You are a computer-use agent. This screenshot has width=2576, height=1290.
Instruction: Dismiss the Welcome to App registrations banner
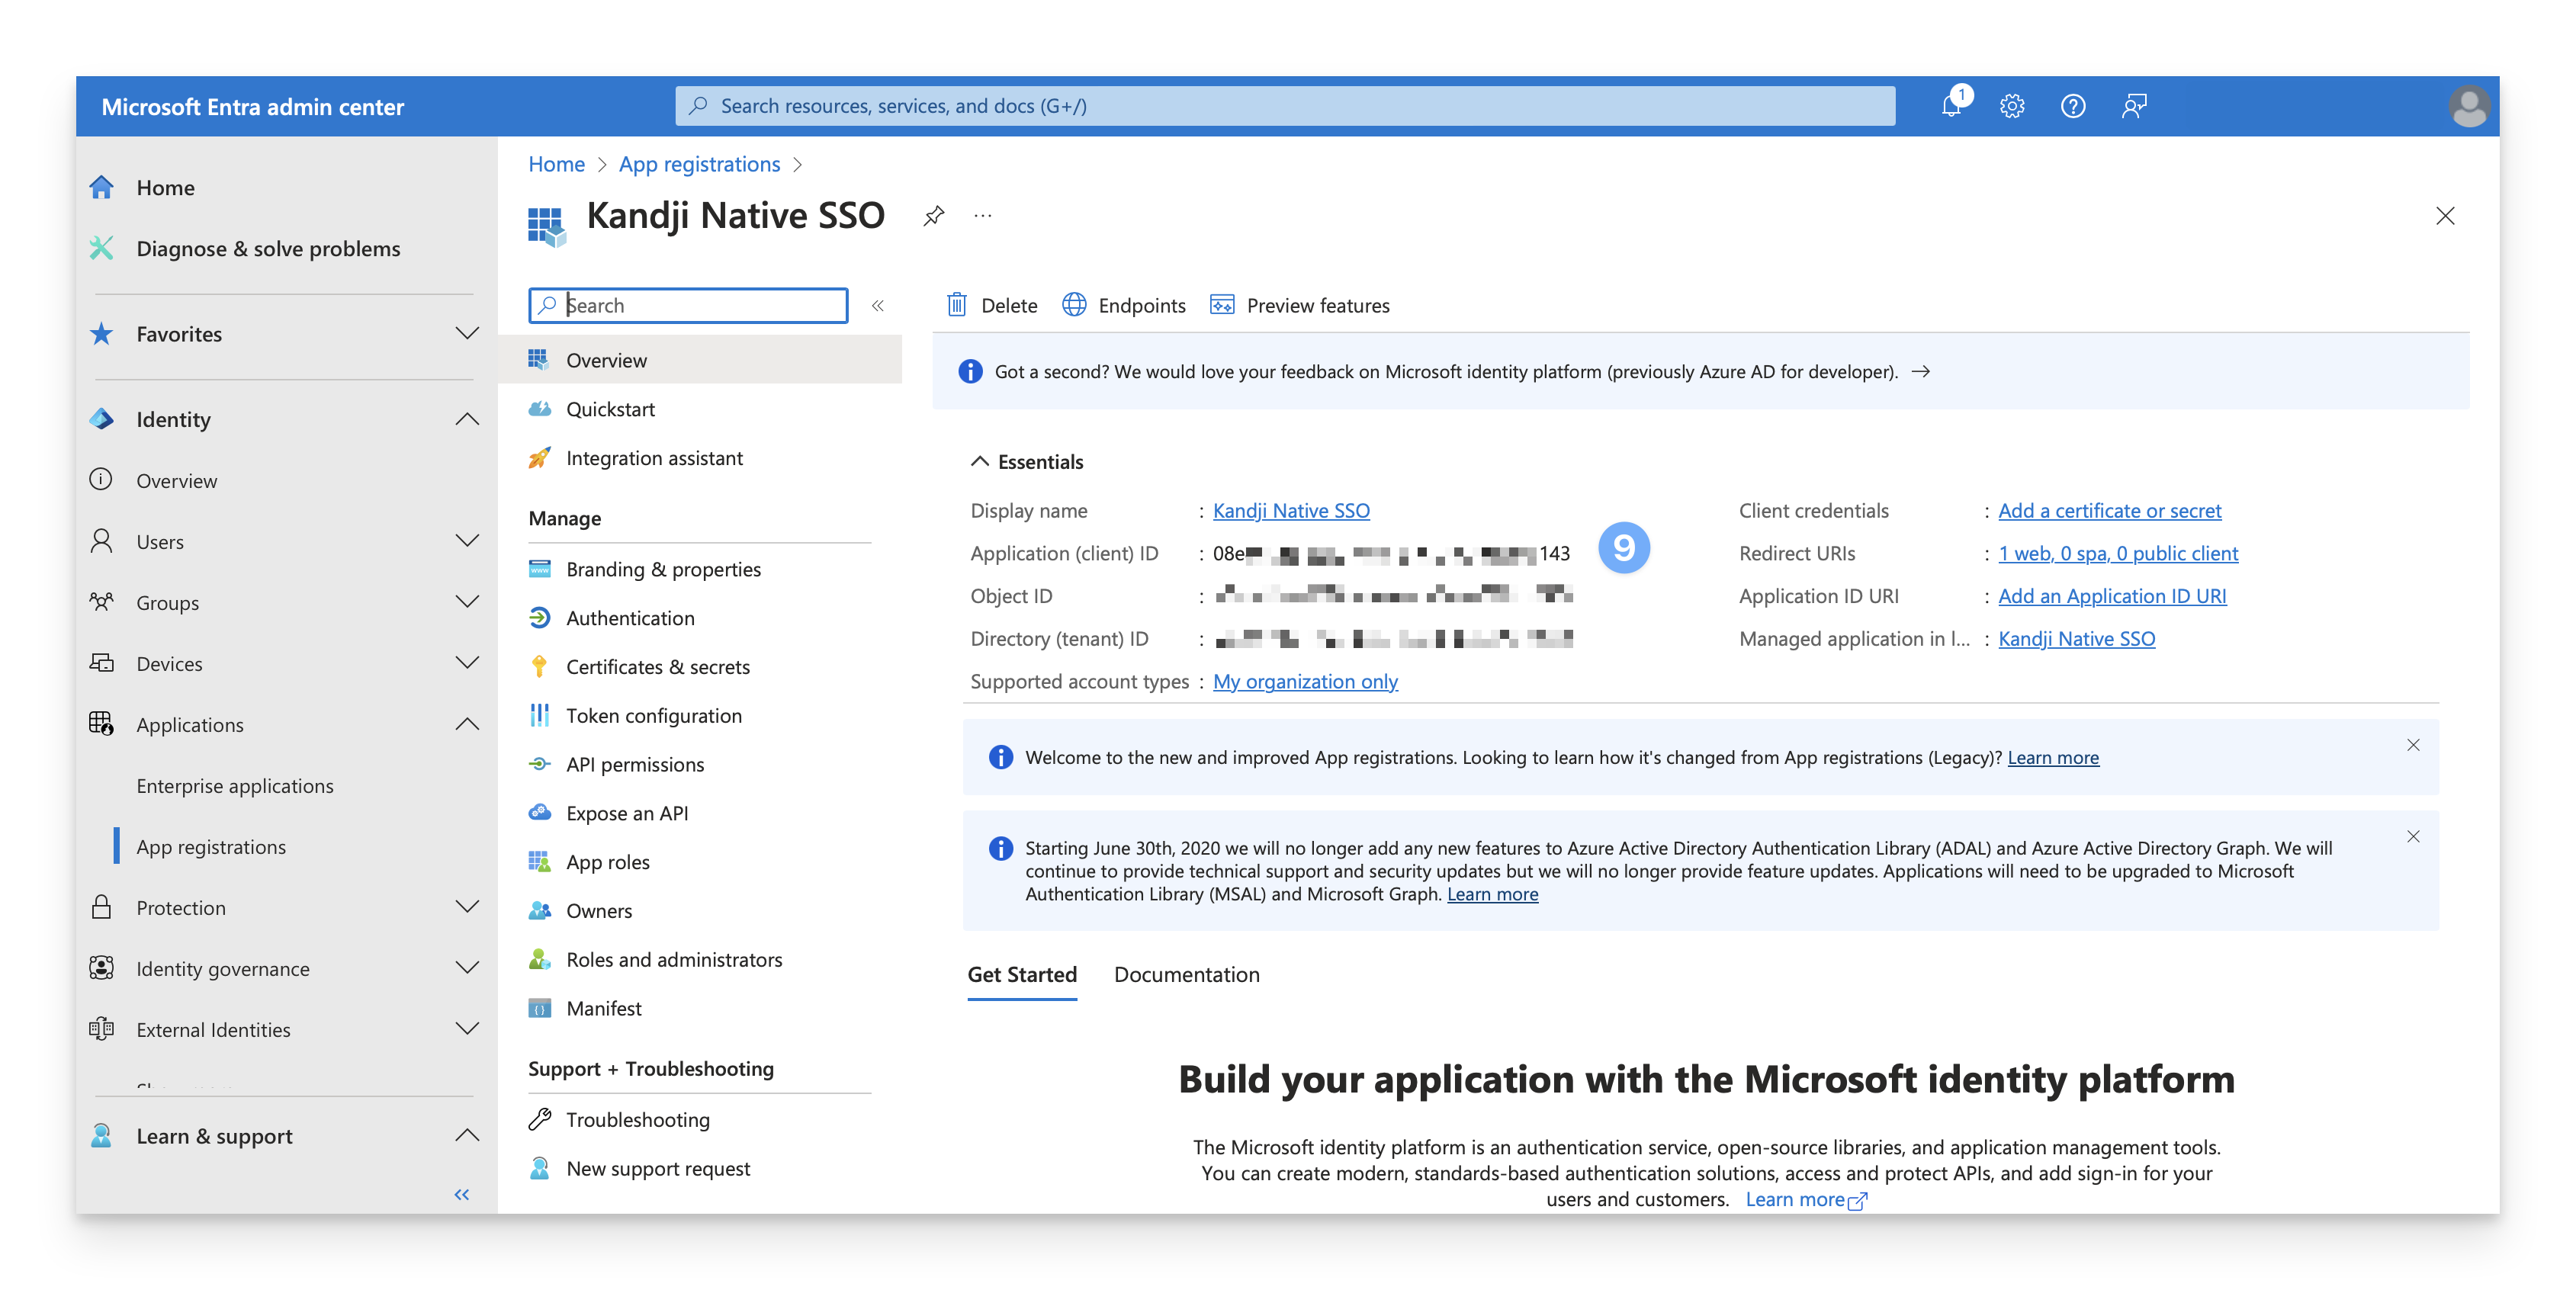[2413, 745]
